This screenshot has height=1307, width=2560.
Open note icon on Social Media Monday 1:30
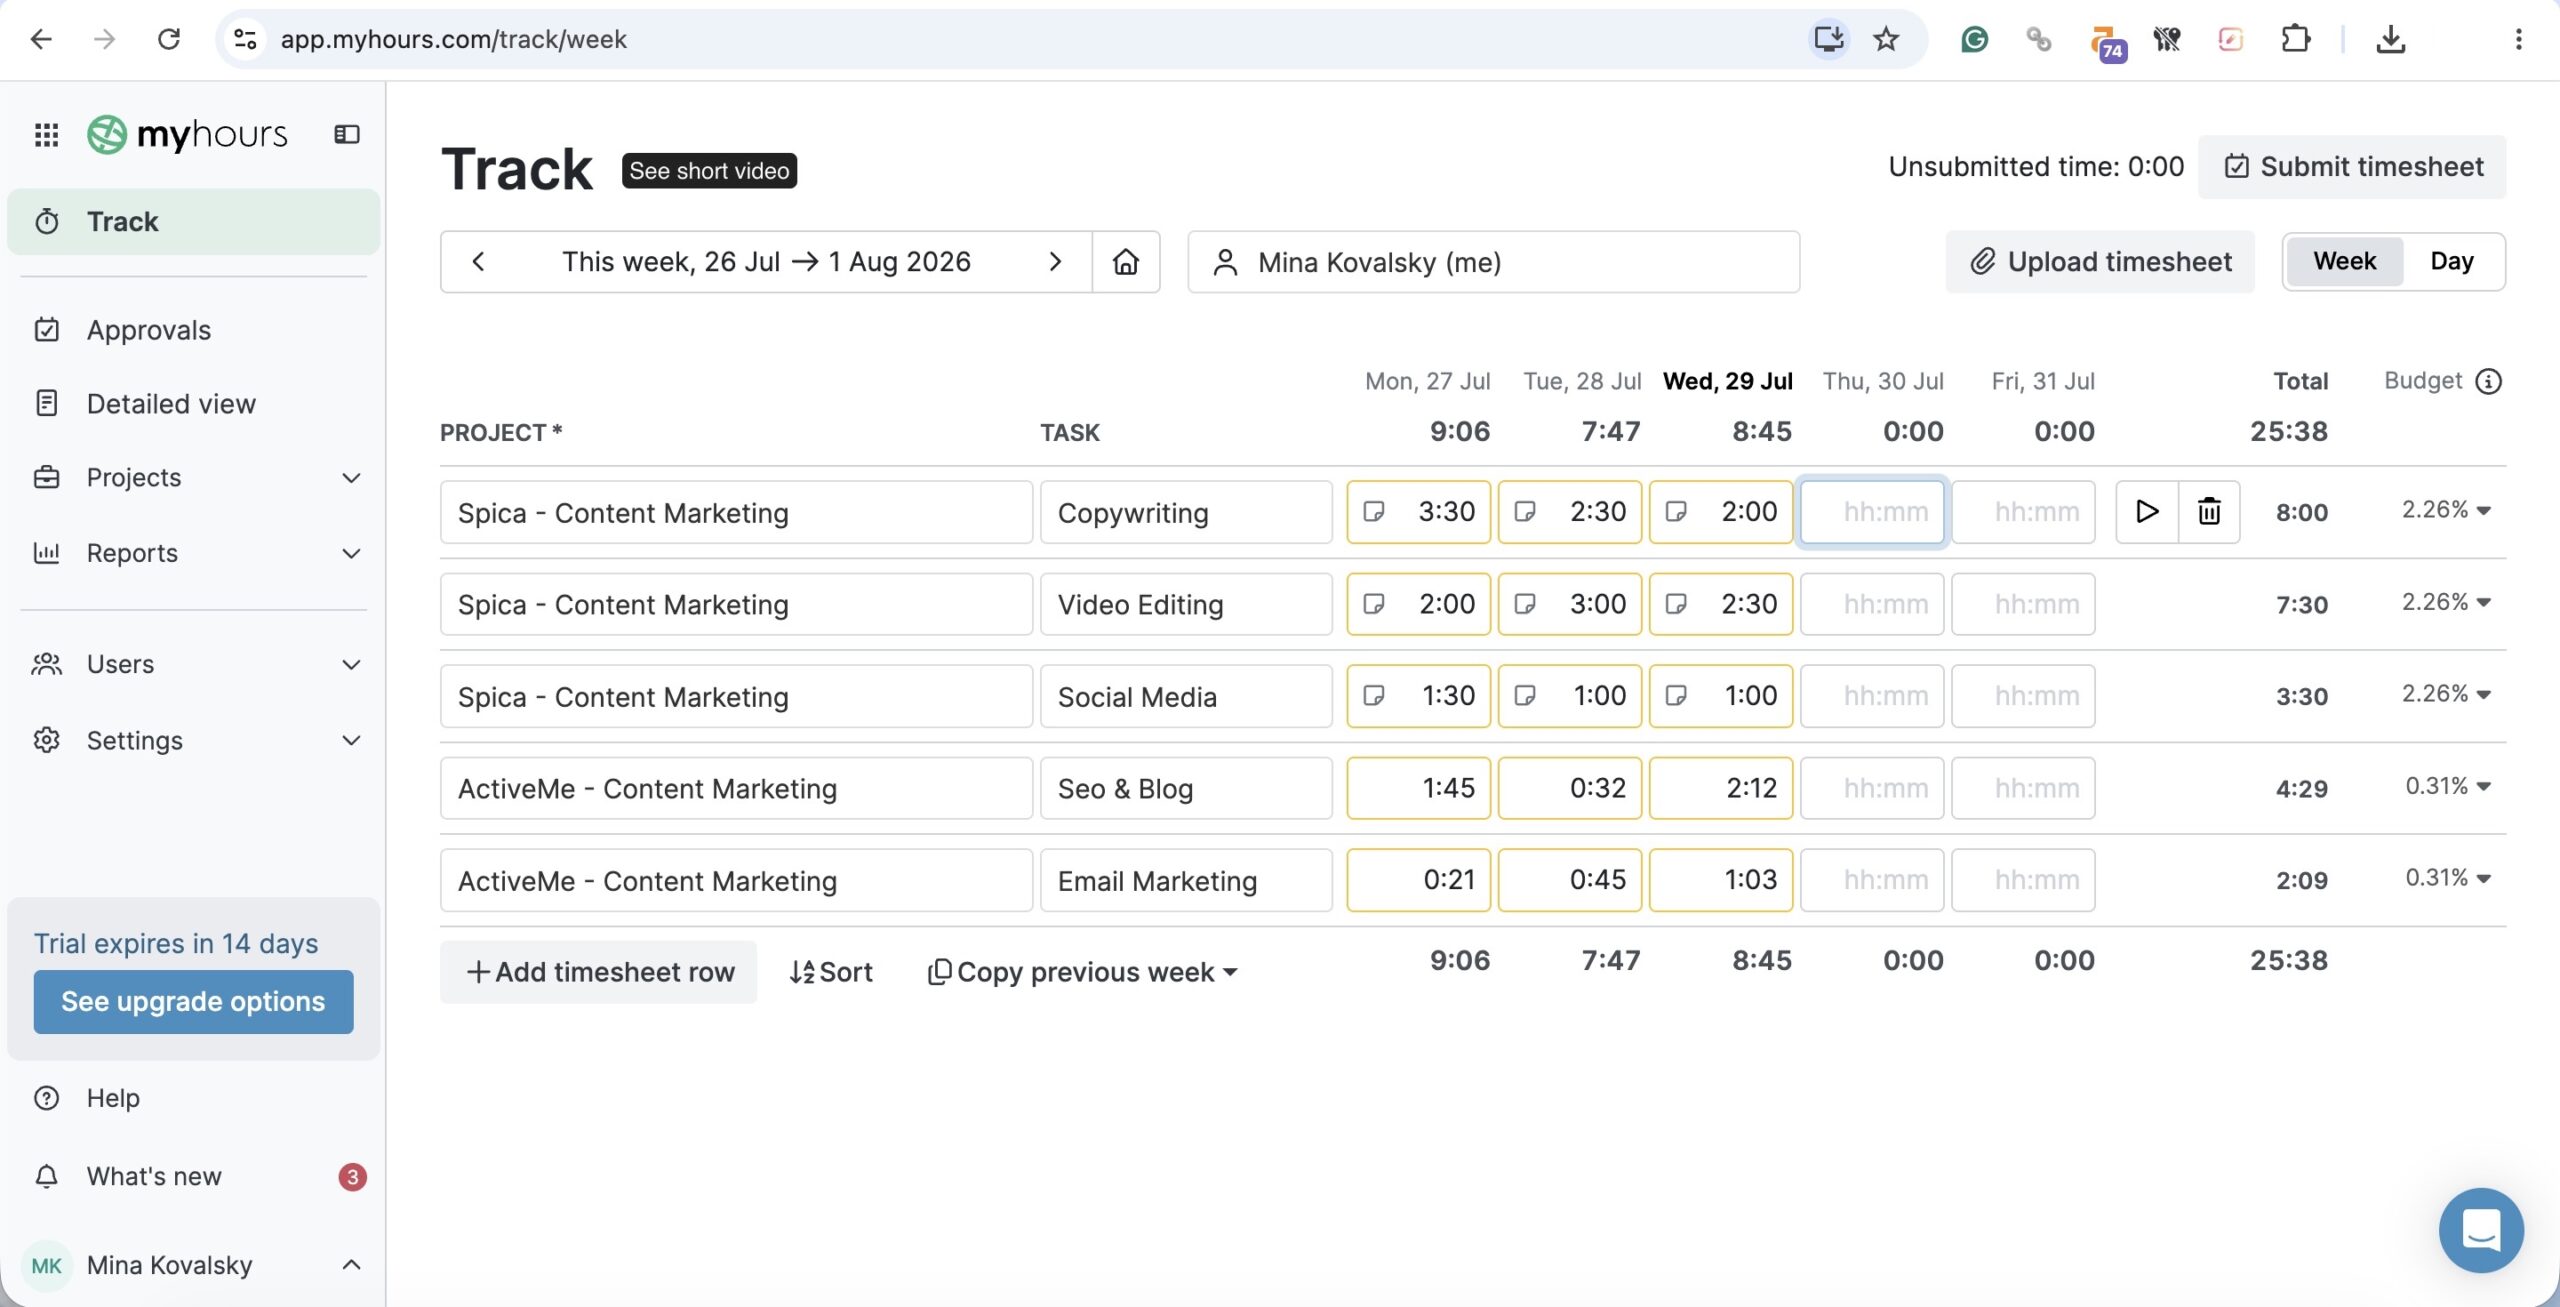[1374, 696]
